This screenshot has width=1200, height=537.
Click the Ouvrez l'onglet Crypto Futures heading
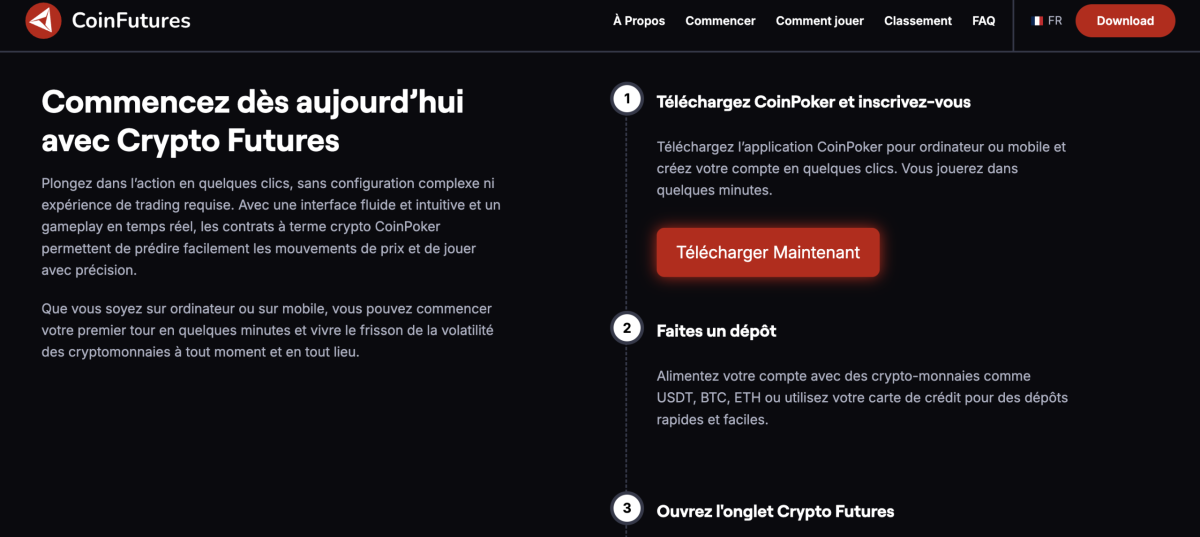tap(775, 511)
